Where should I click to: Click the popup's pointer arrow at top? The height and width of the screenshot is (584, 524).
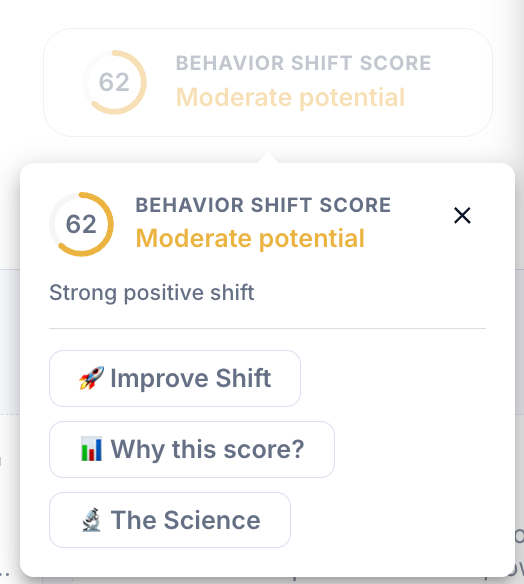(x=268, y=158)
